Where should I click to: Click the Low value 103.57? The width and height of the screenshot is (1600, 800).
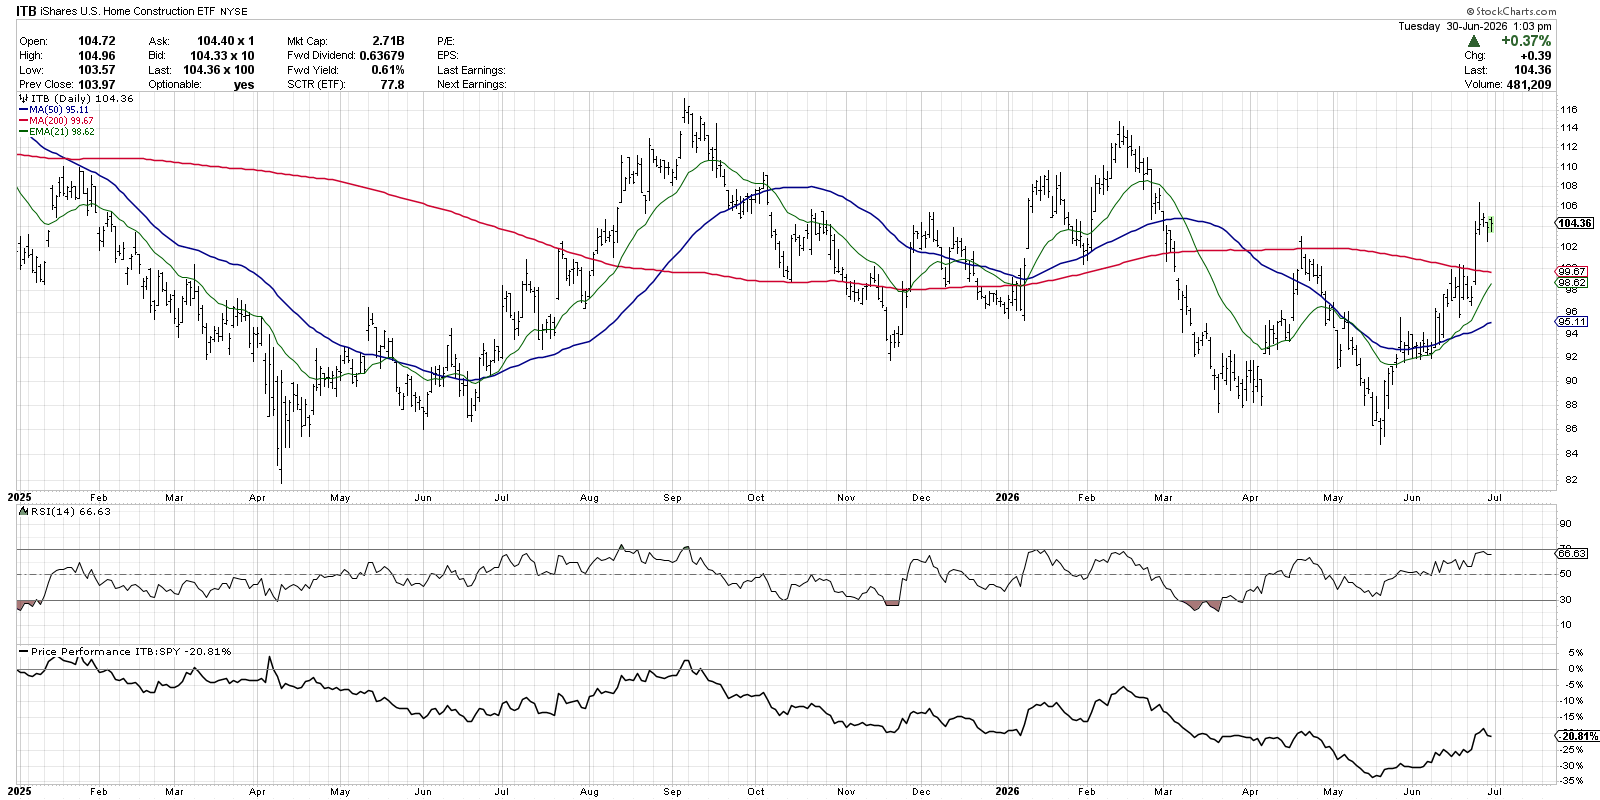97,70
